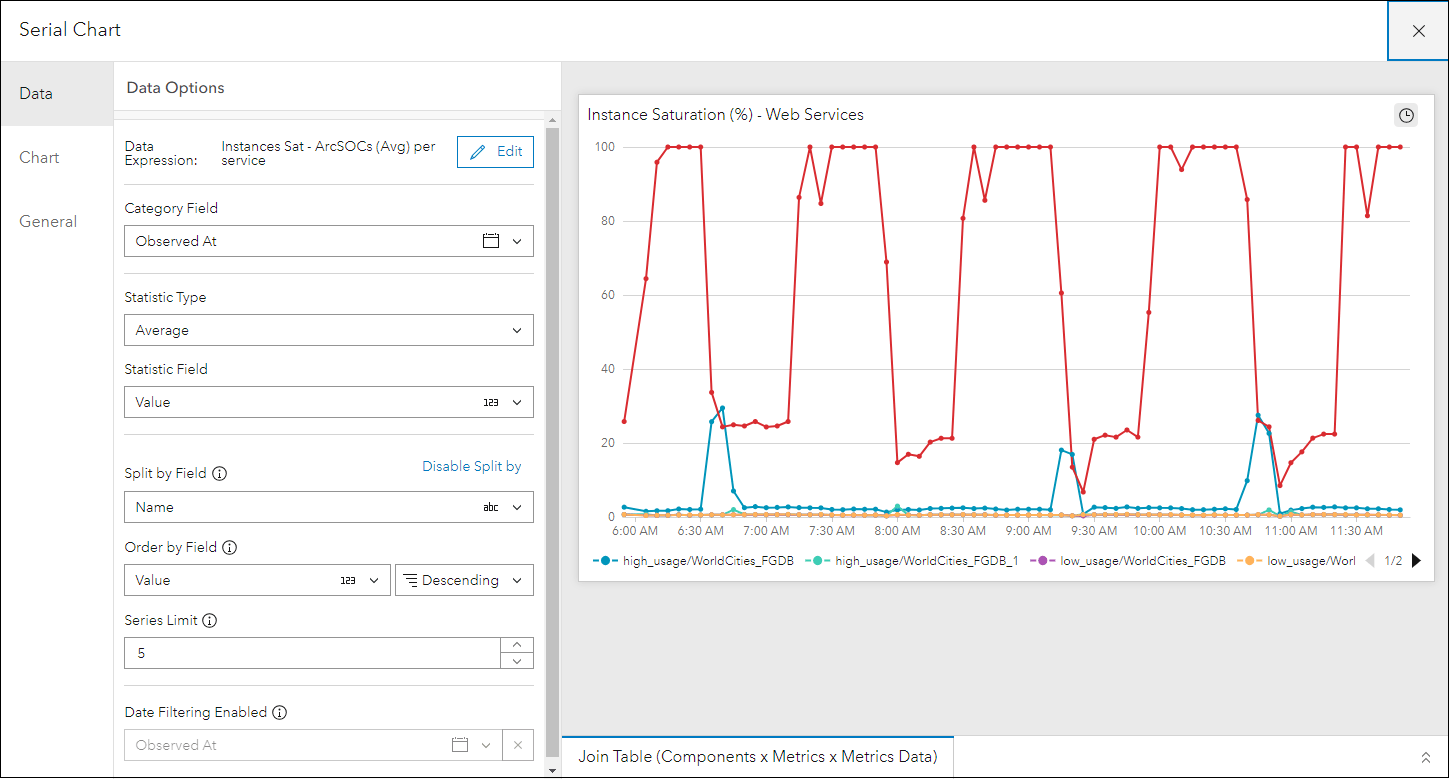
Task: Increase the Series Limit value
Action: [516, 646]
